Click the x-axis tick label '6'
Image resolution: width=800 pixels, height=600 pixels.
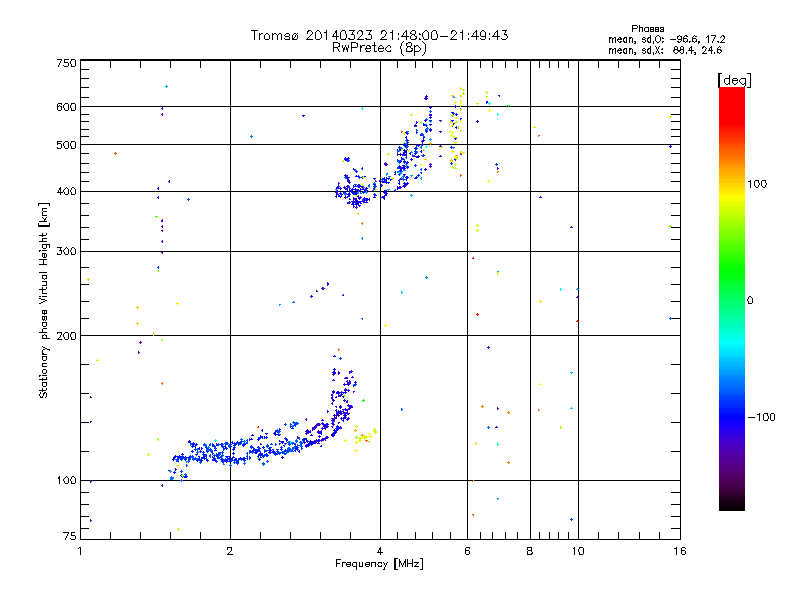tap(467, 551)
